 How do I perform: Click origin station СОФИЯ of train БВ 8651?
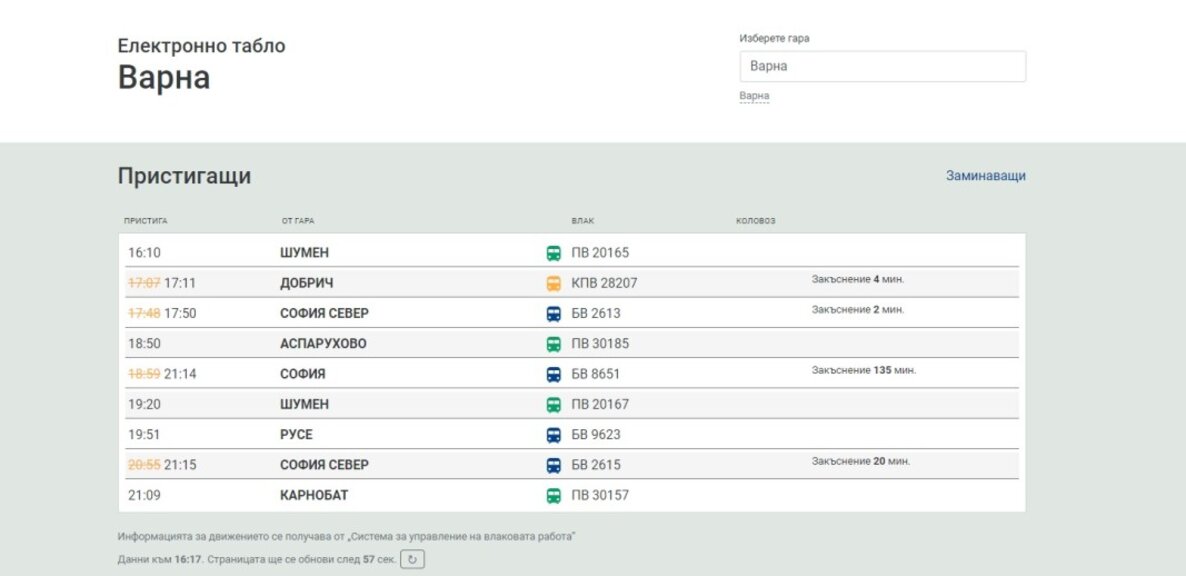(303, 374)
